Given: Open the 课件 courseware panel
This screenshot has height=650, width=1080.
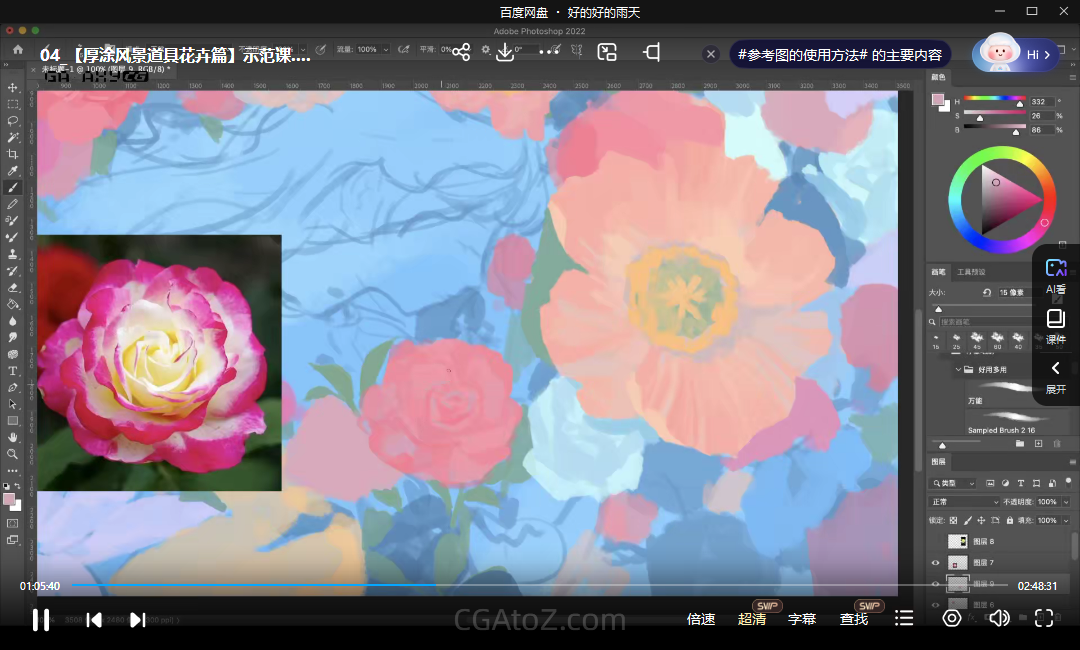Looking at the screenshot, I should [x=1055, y=326].
